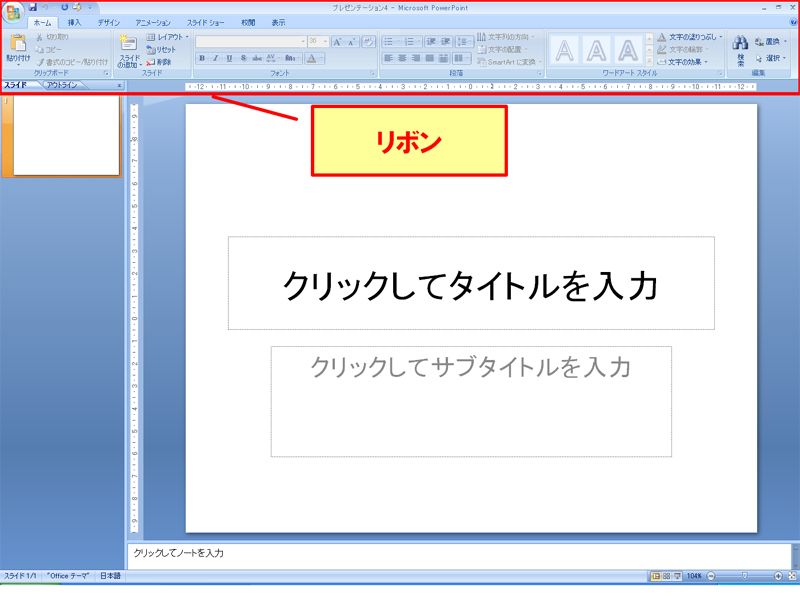
Task: Click the notes area クリックしてノートを入力
Action: (x=459, y=556)
